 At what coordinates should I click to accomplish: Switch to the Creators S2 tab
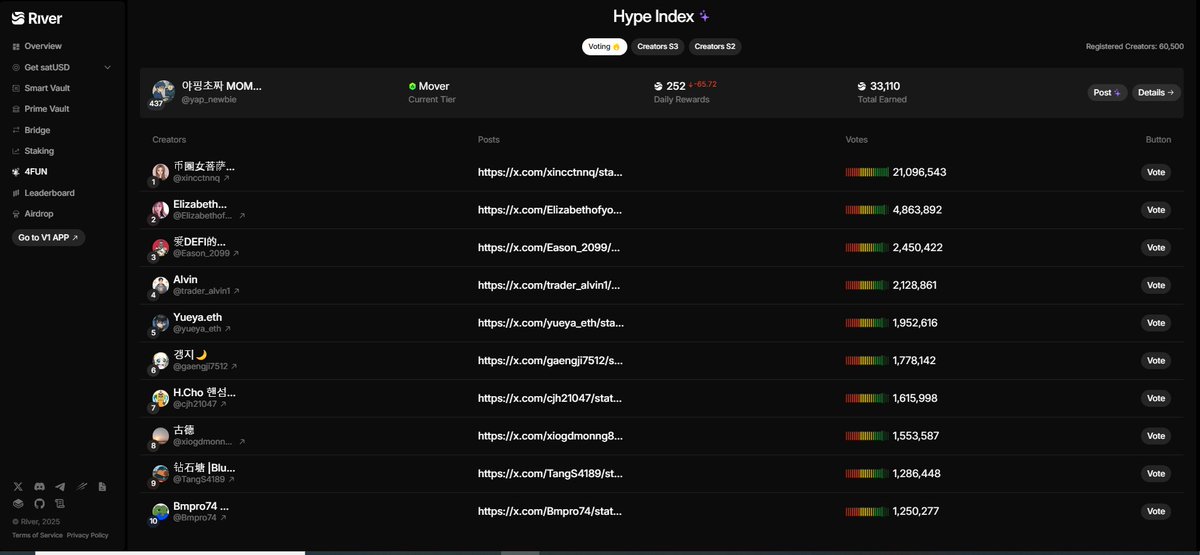(715, 47)
